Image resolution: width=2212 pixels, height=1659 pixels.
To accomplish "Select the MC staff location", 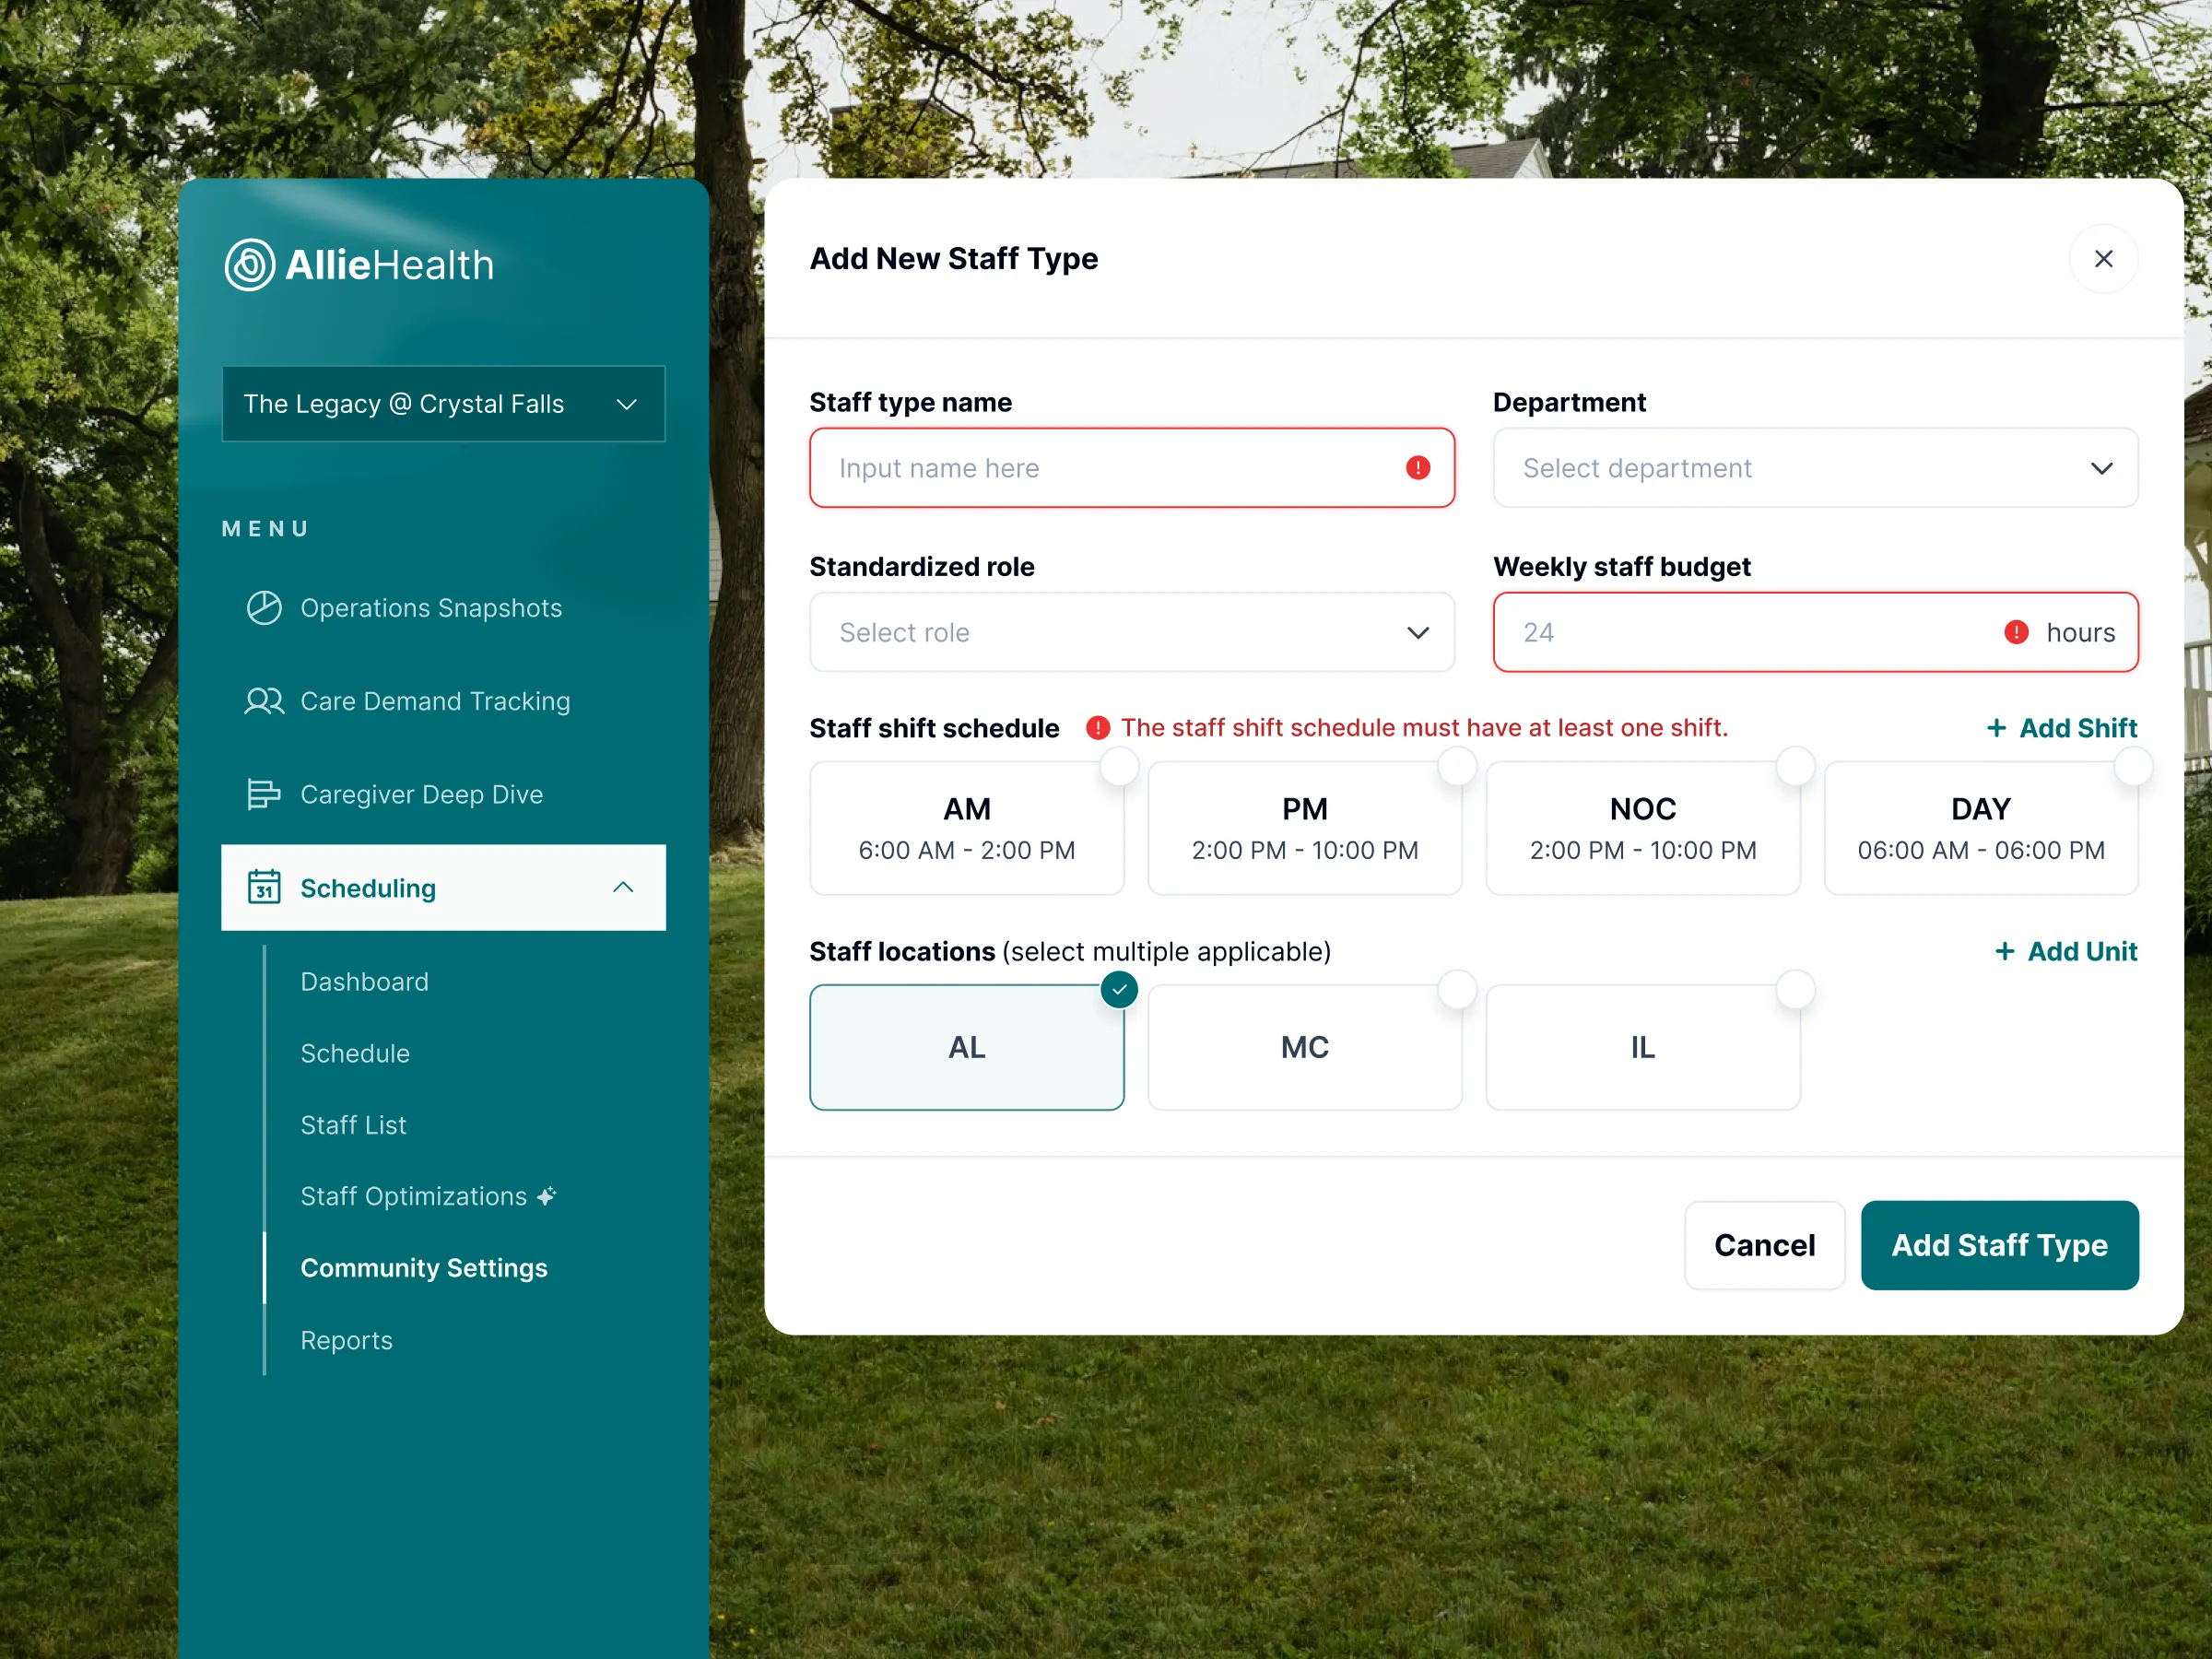I will [1304, 1047].
